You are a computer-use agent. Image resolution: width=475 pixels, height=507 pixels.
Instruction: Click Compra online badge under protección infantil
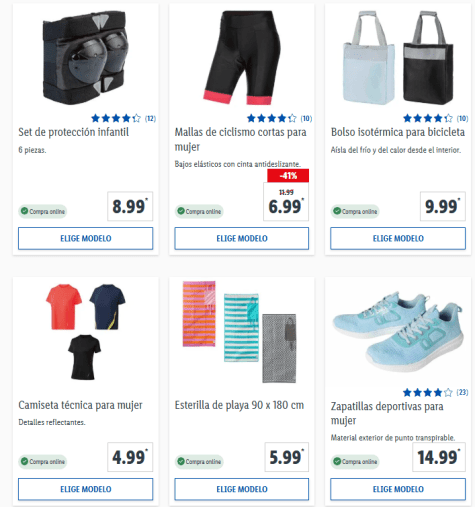click(43, 211)
